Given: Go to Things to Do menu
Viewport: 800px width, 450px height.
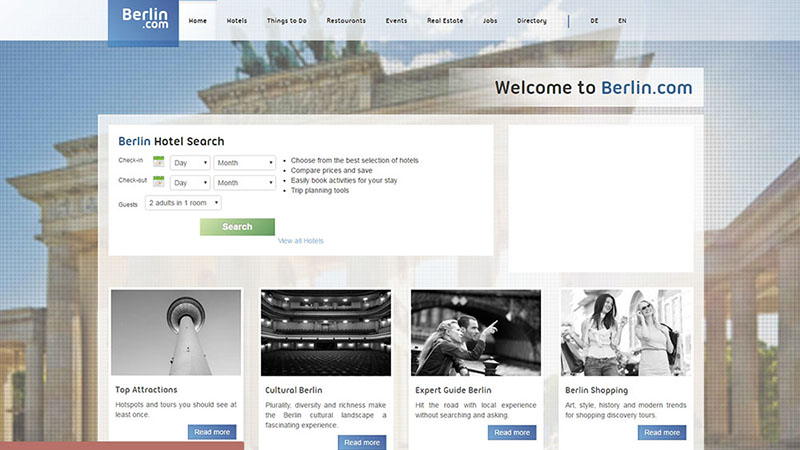Looking at the screenshot, I should (x=286, y=21).
